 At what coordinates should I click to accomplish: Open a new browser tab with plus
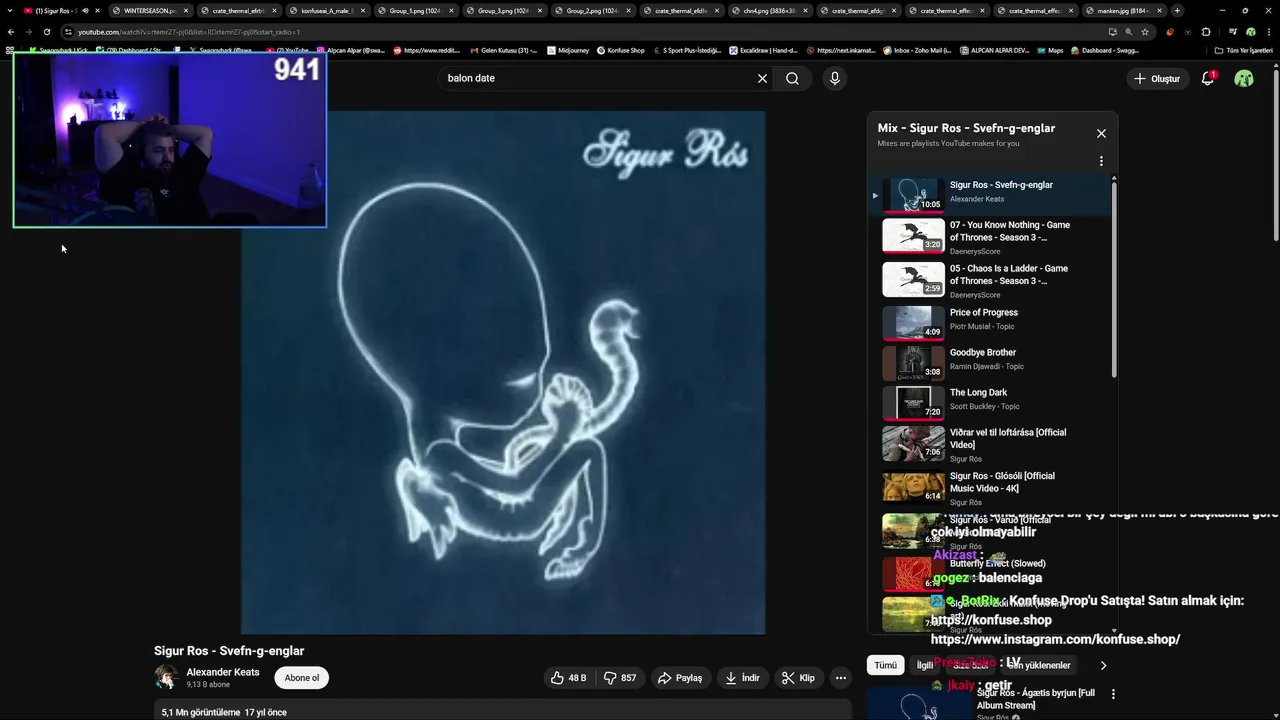point(1177,10)
